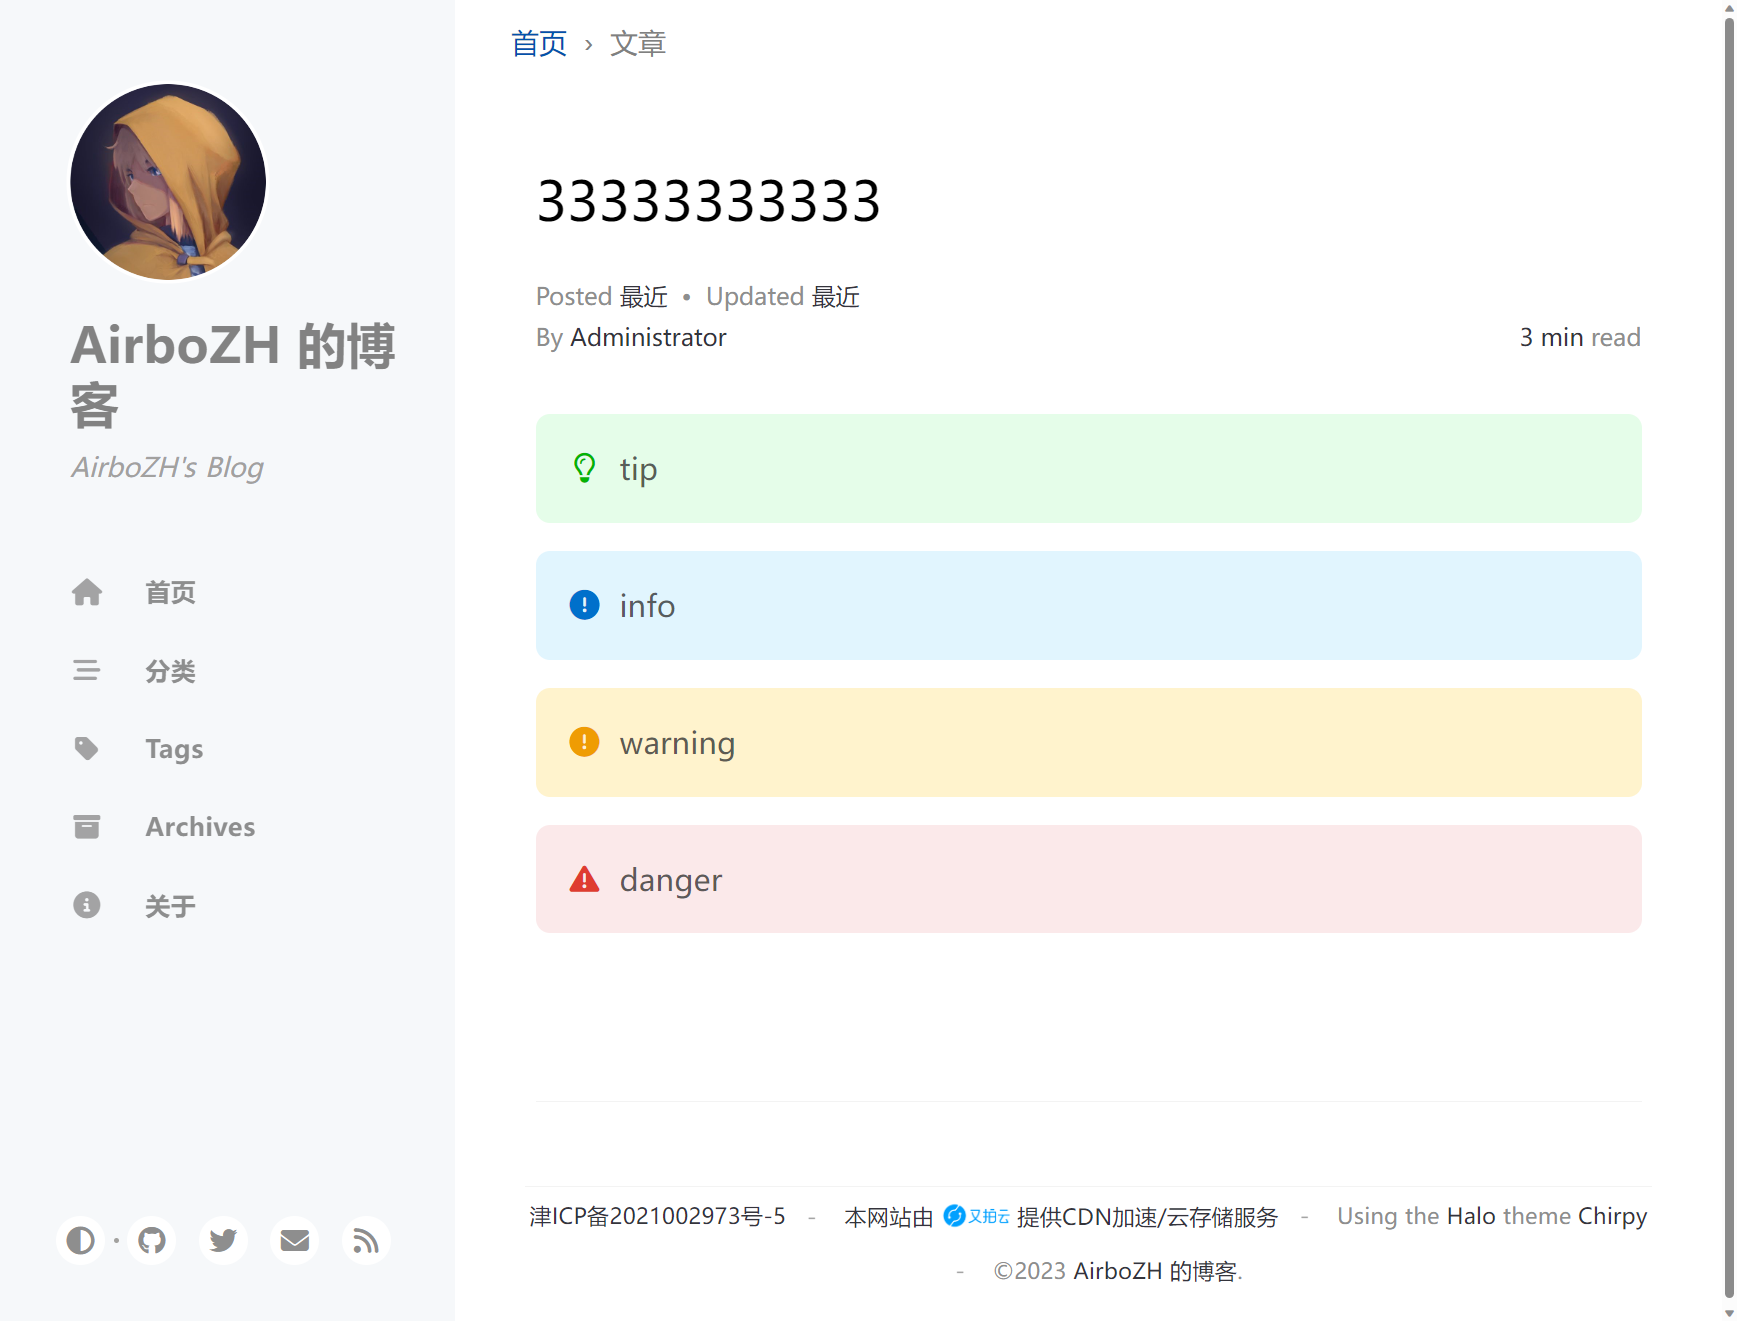The height and width of the screenshot is (1321, 1737).
Task: Click the 首页 breadcrumb link
Action: [x=538, y=43]
